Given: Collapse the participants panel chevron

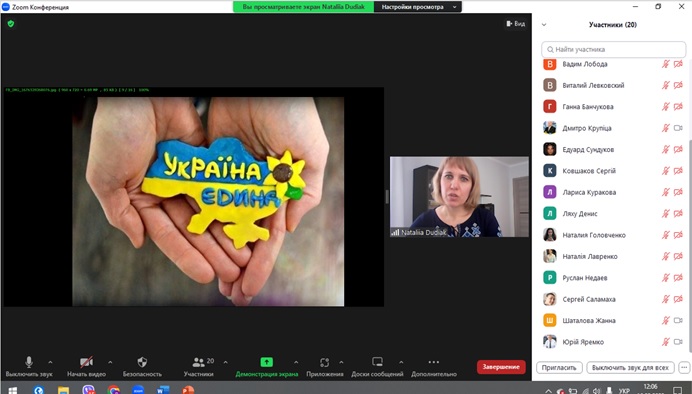Looking at the screenshot, I should coord(544,25).
